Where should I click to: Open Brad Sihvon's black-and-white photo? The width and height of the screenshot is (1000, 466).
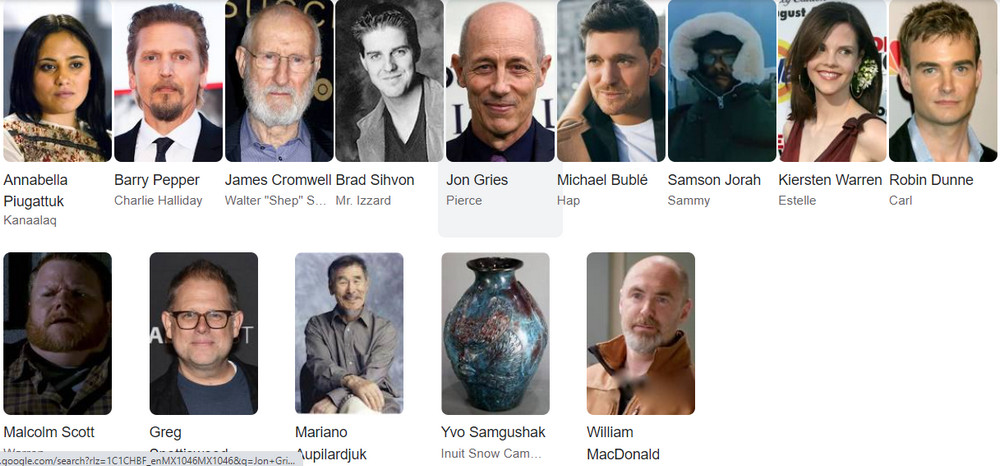(390, 80)
